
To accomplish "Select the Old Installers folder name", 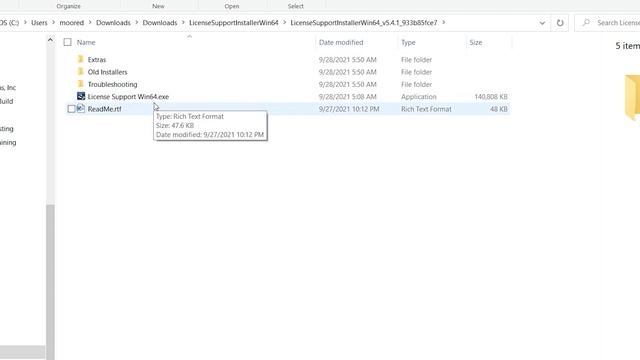I will (x=107, y=72).
